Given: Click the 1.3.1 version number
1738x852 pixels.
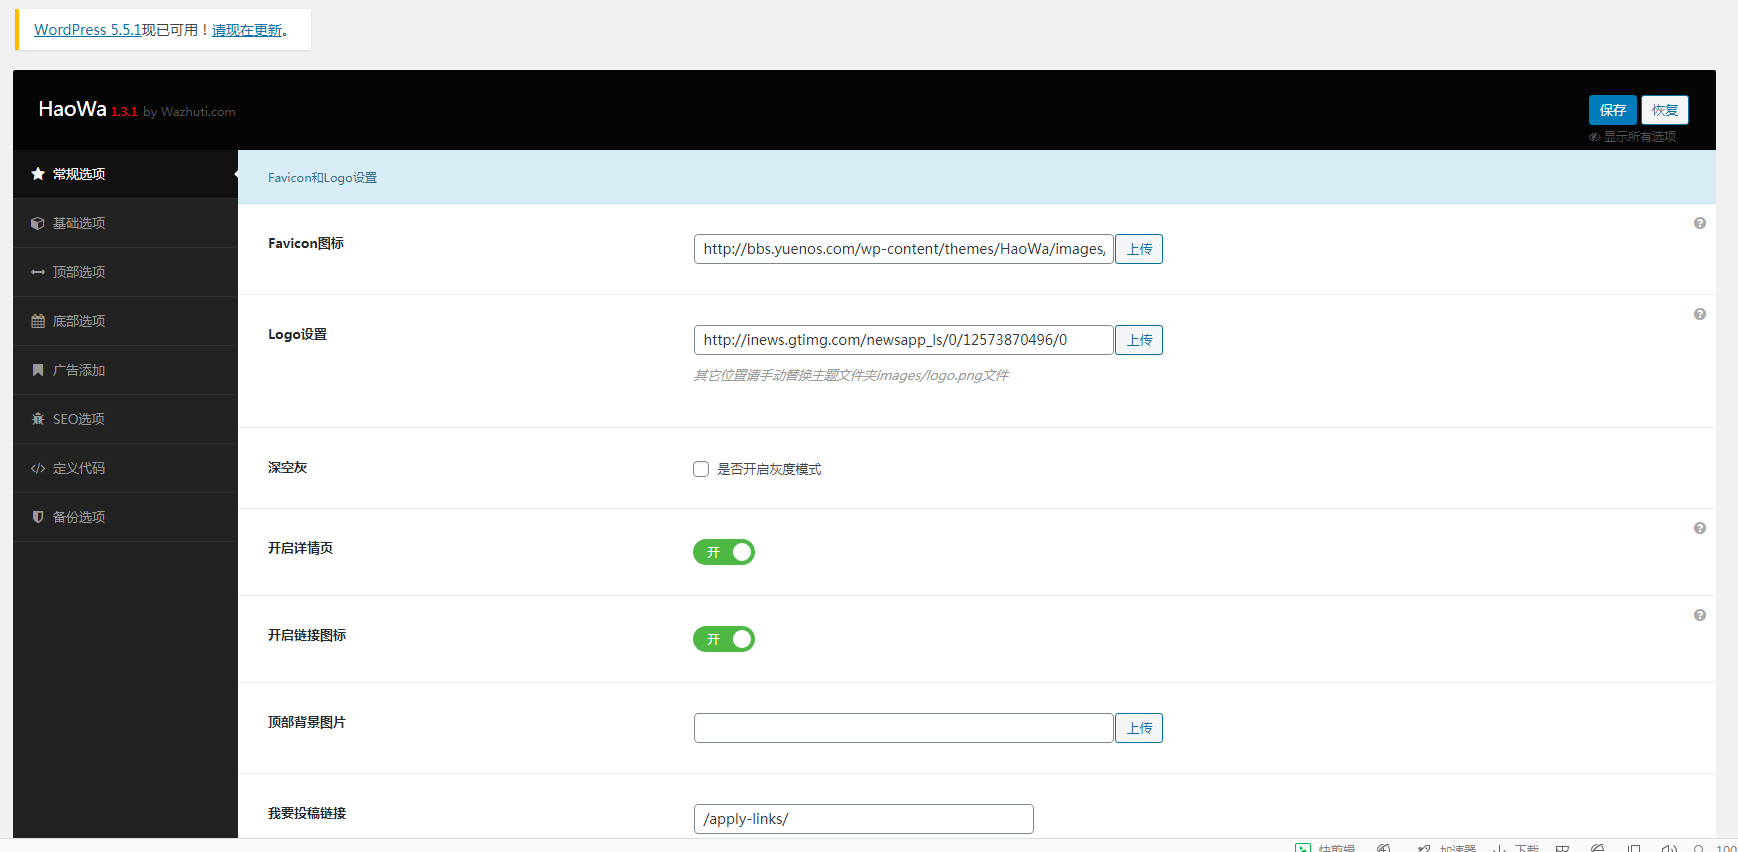Looking at the screenshot, I should pyautogui.click(x=124, y=112).
